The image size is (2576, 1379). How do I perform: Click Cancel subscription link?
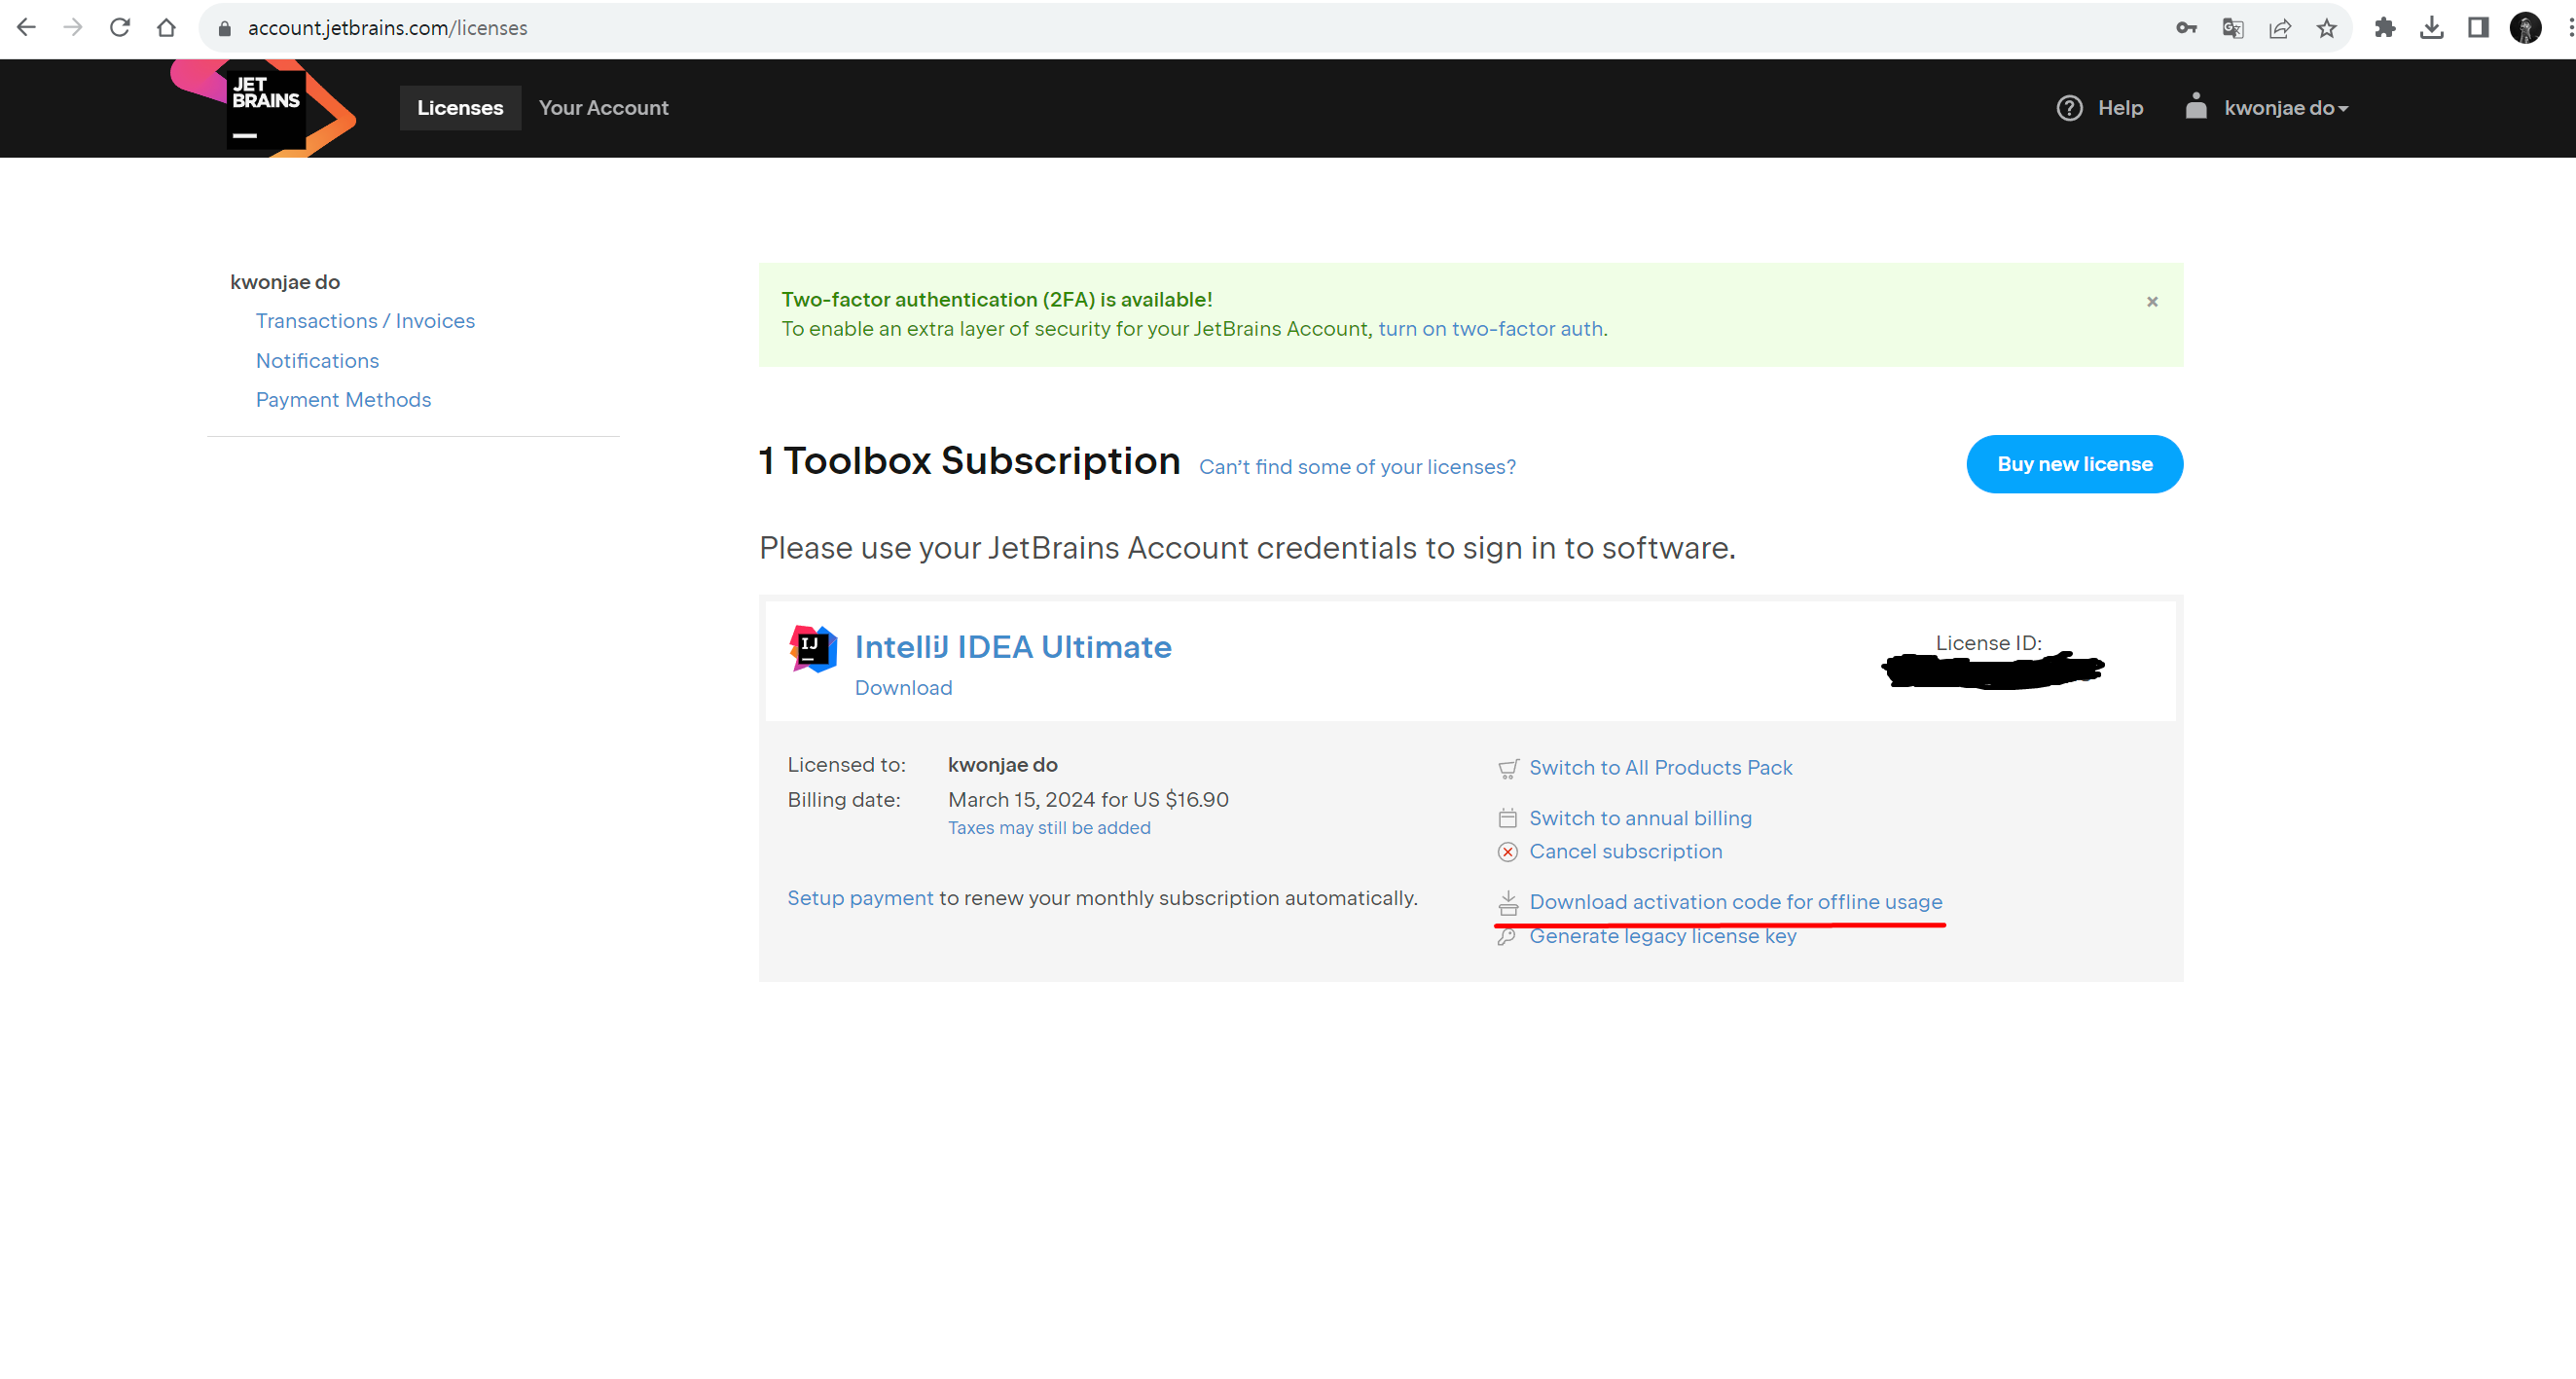coord(1625,851)
